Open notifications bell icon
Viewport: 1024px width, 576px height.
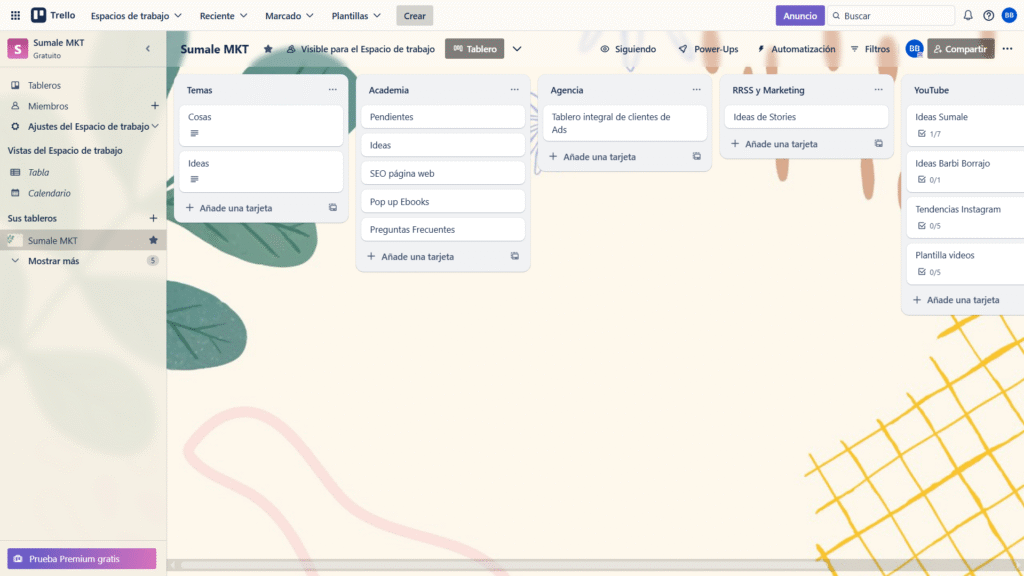click(968, 15)
